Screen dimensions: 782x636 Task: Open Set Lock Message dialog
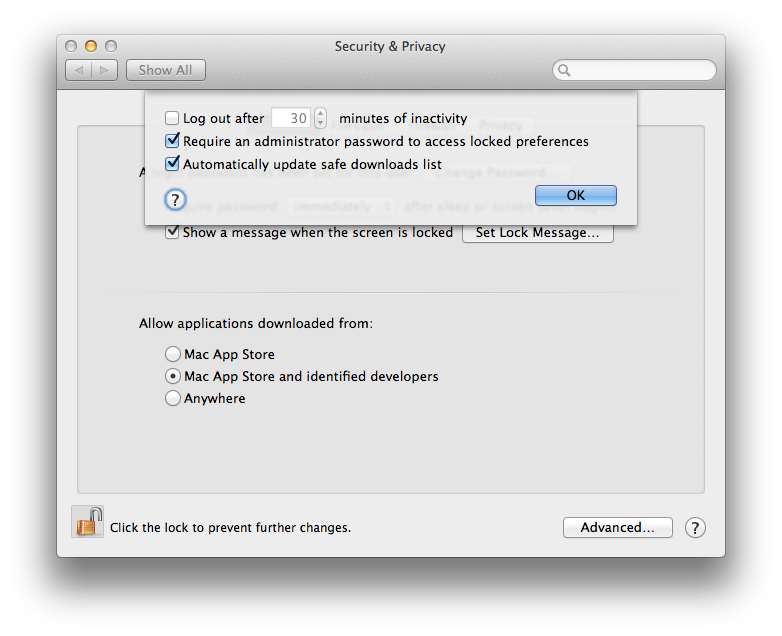point(538,232)
